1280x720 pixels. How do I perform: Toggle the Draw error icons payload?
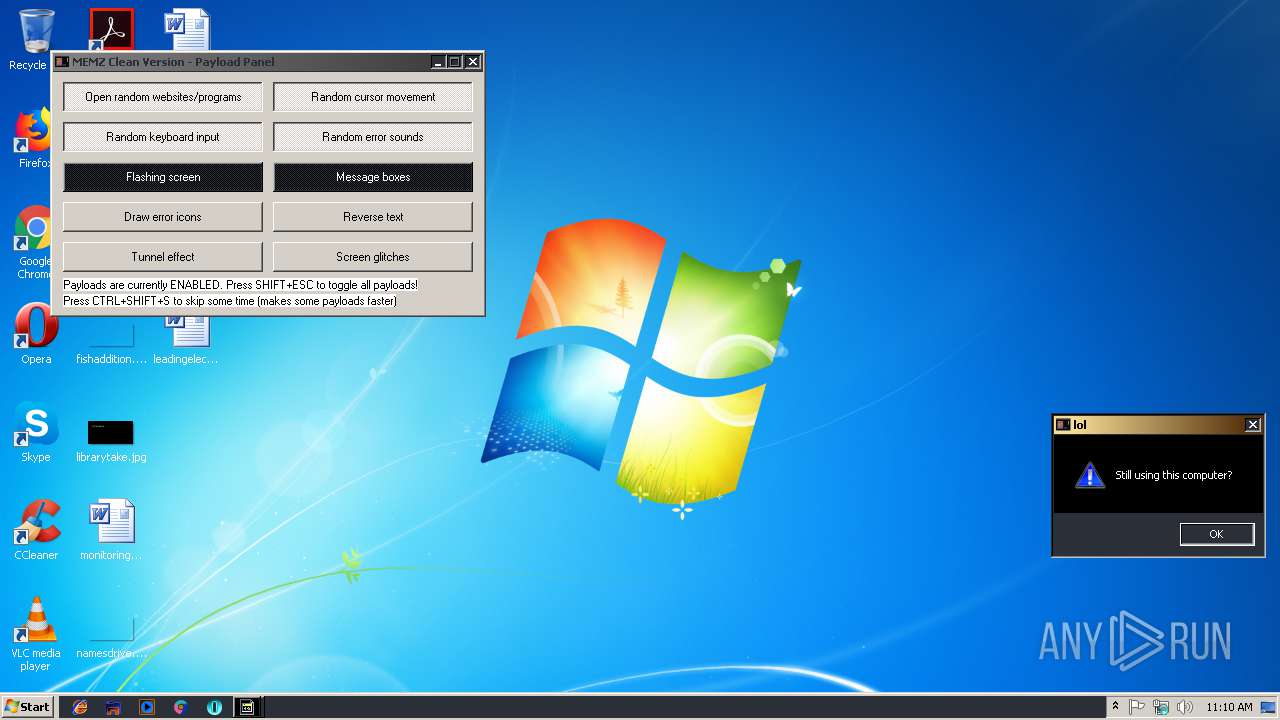pos(163,217)
